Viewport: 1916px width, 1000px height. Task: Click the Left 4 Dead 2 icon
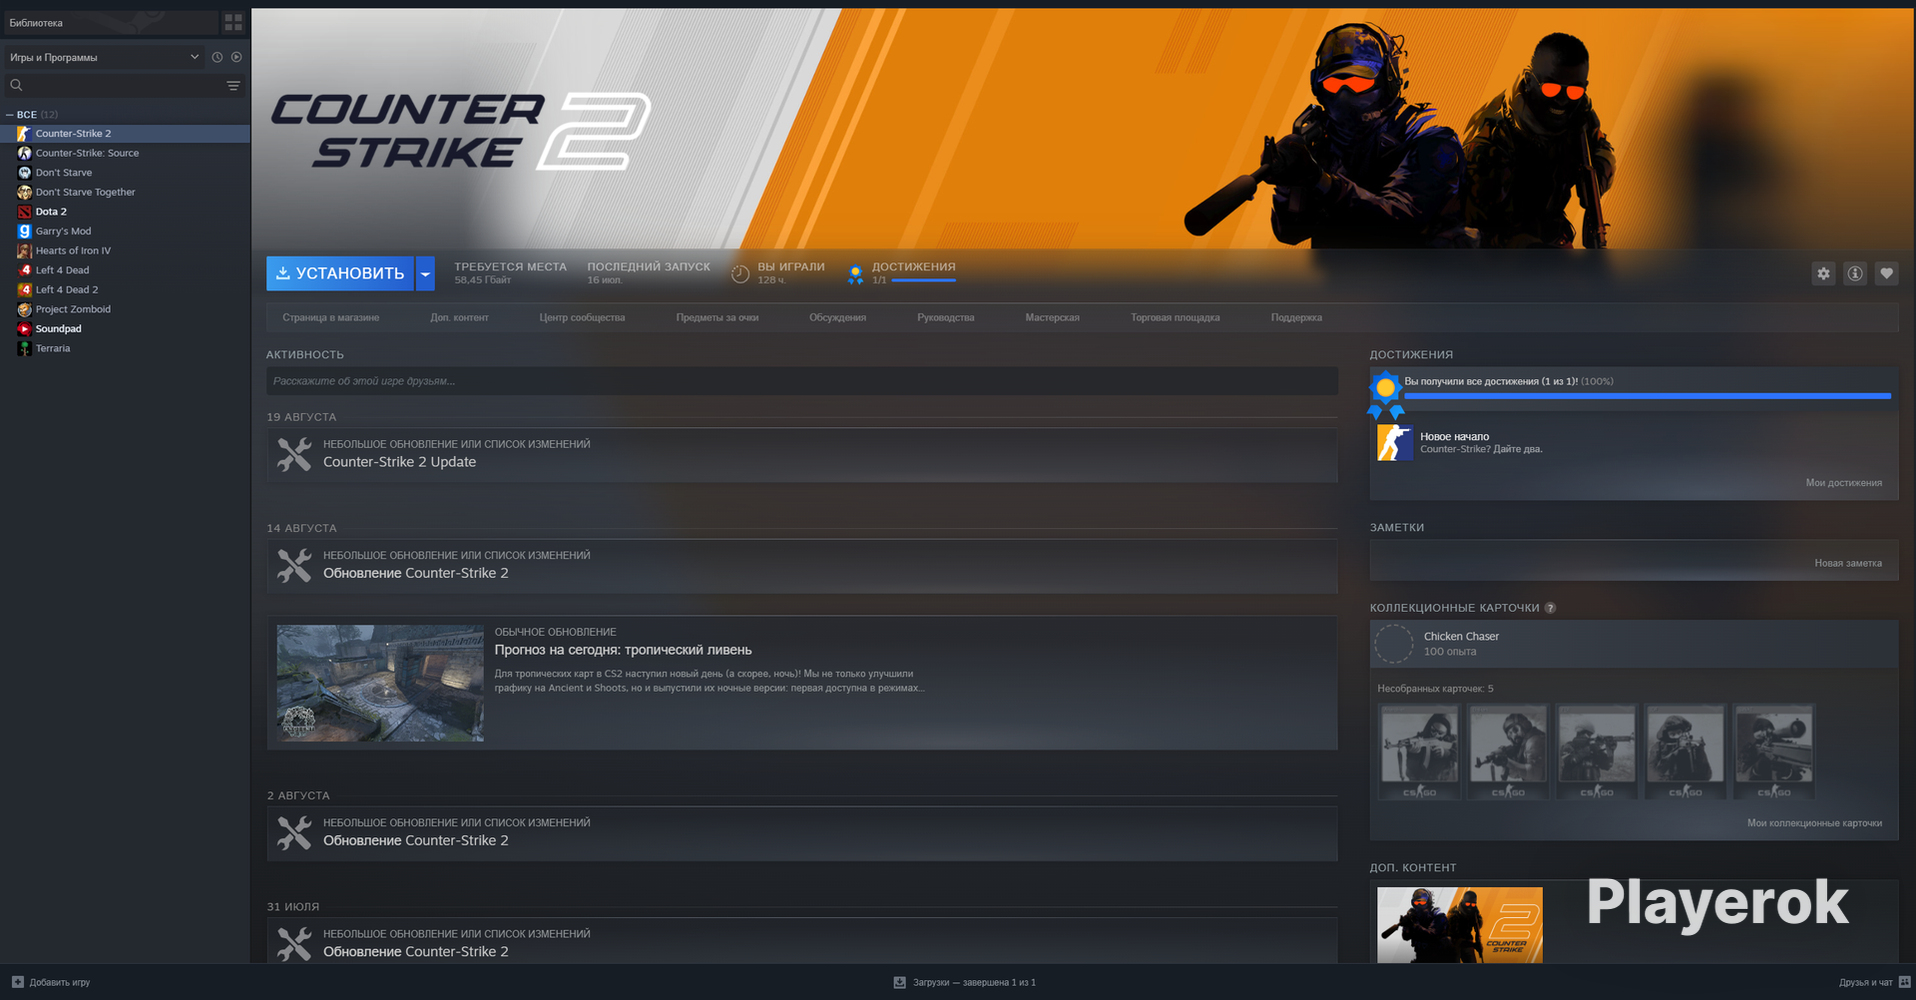25,289
